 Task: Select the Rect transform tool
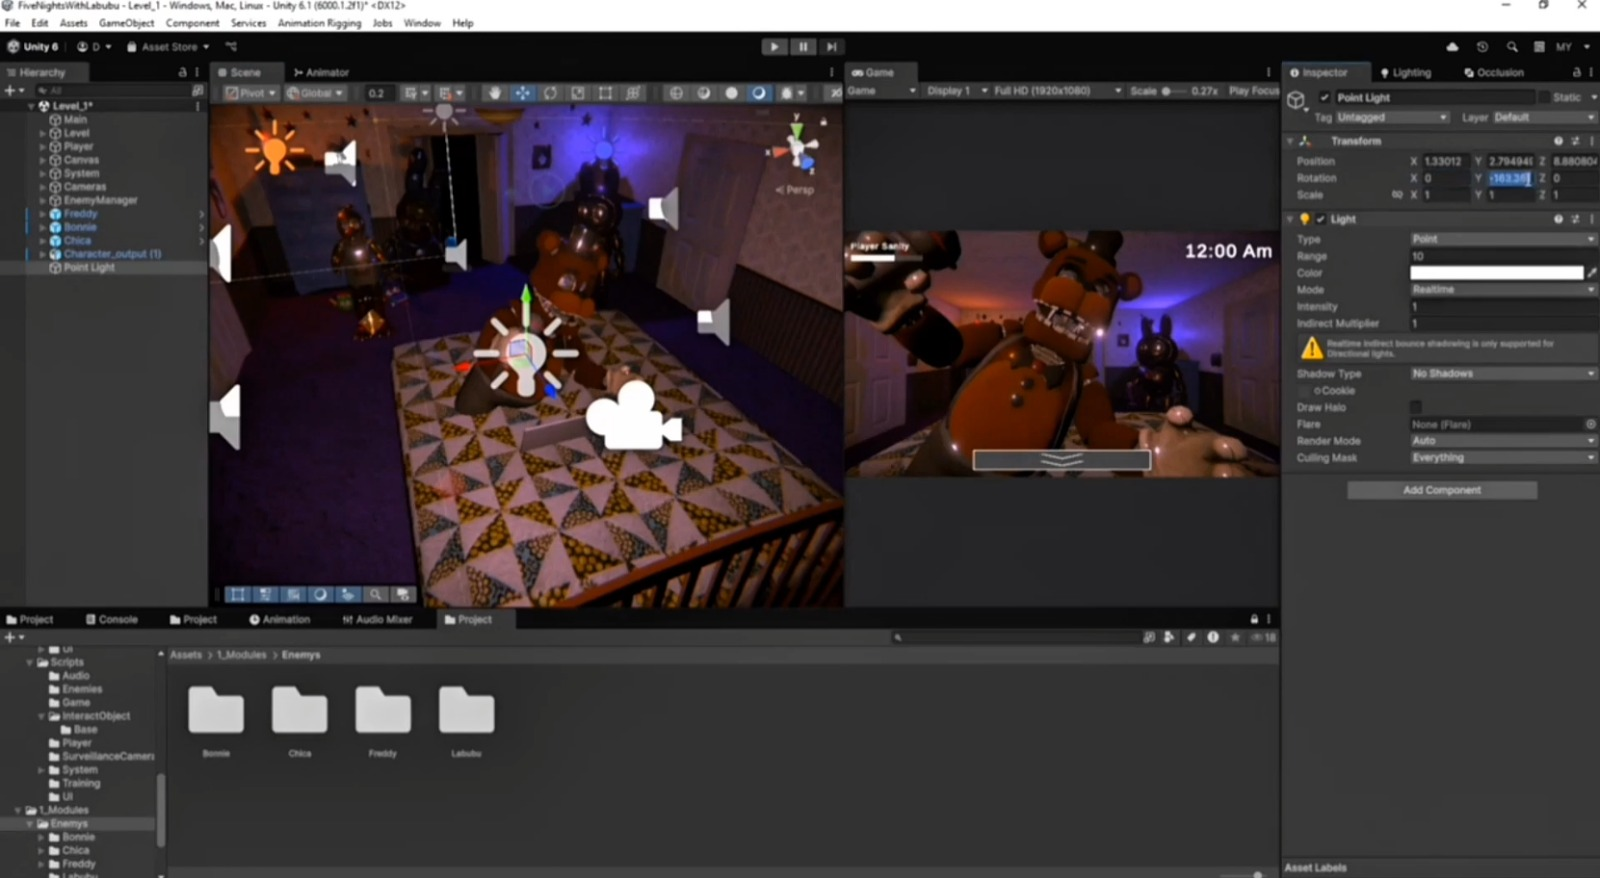(x=605, y=93)
